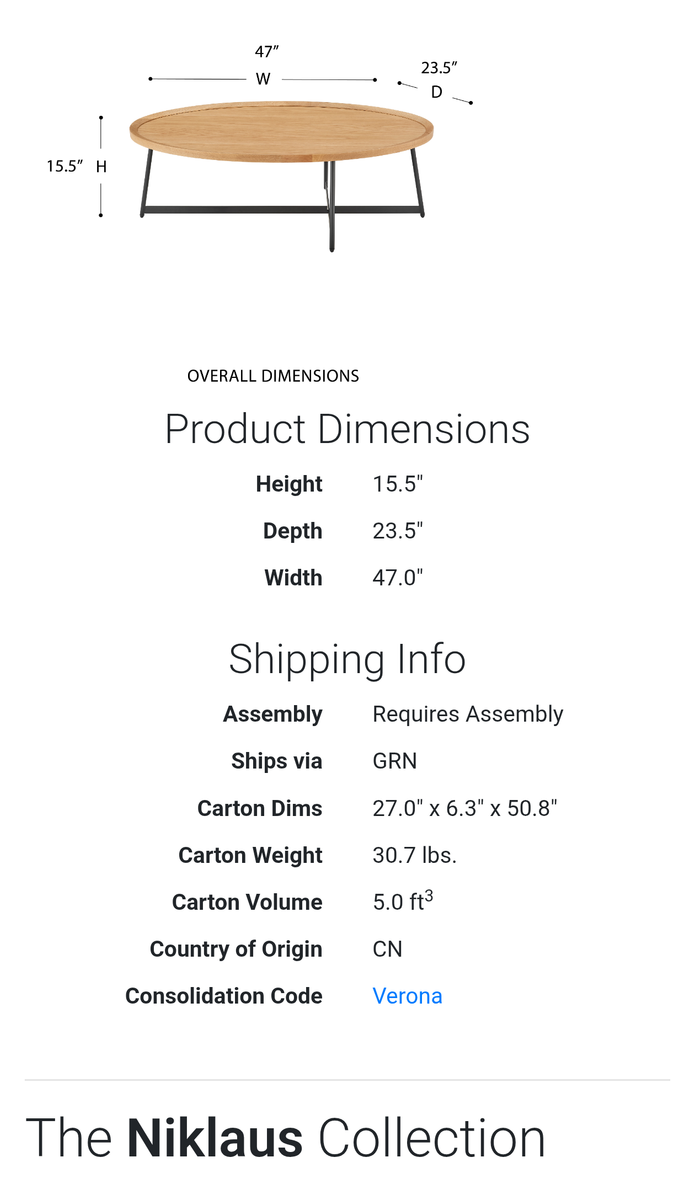Viewport: 695px width, 1200px height.
Task: Click the Consolidation Code label
Action: click(x=224, y=996)
